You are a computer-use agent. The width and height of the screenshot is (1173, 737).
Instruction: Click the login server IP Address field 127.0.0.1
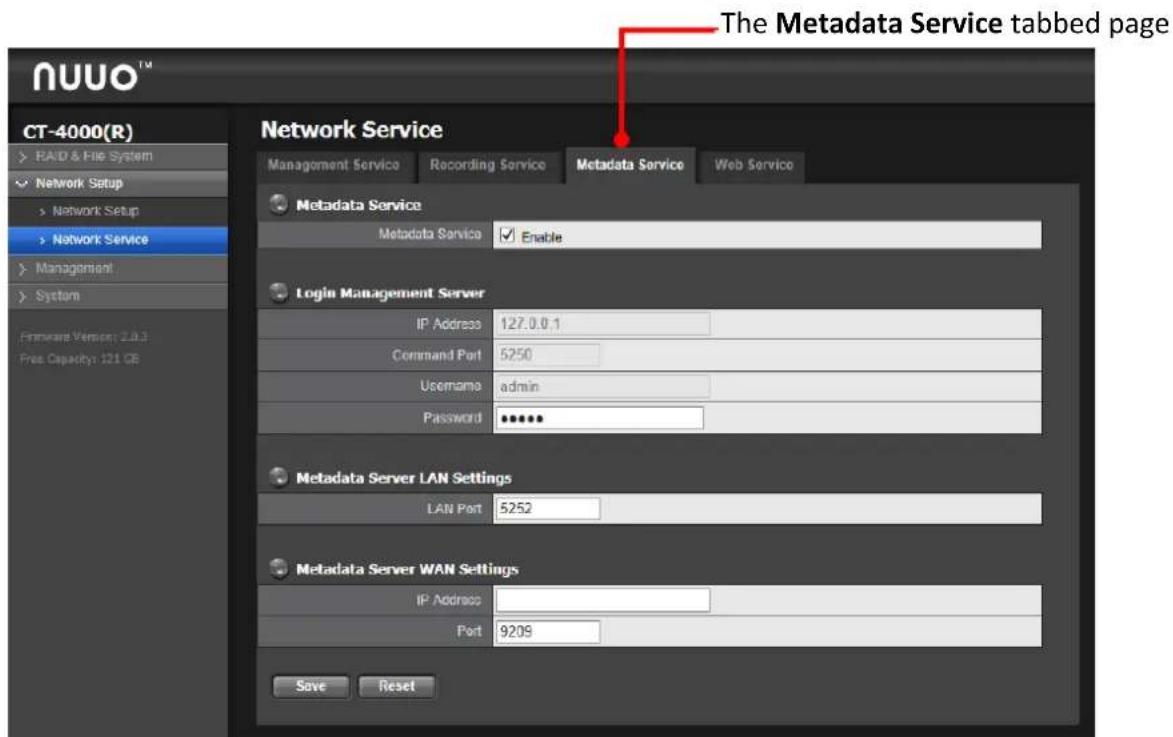[602, 324]
